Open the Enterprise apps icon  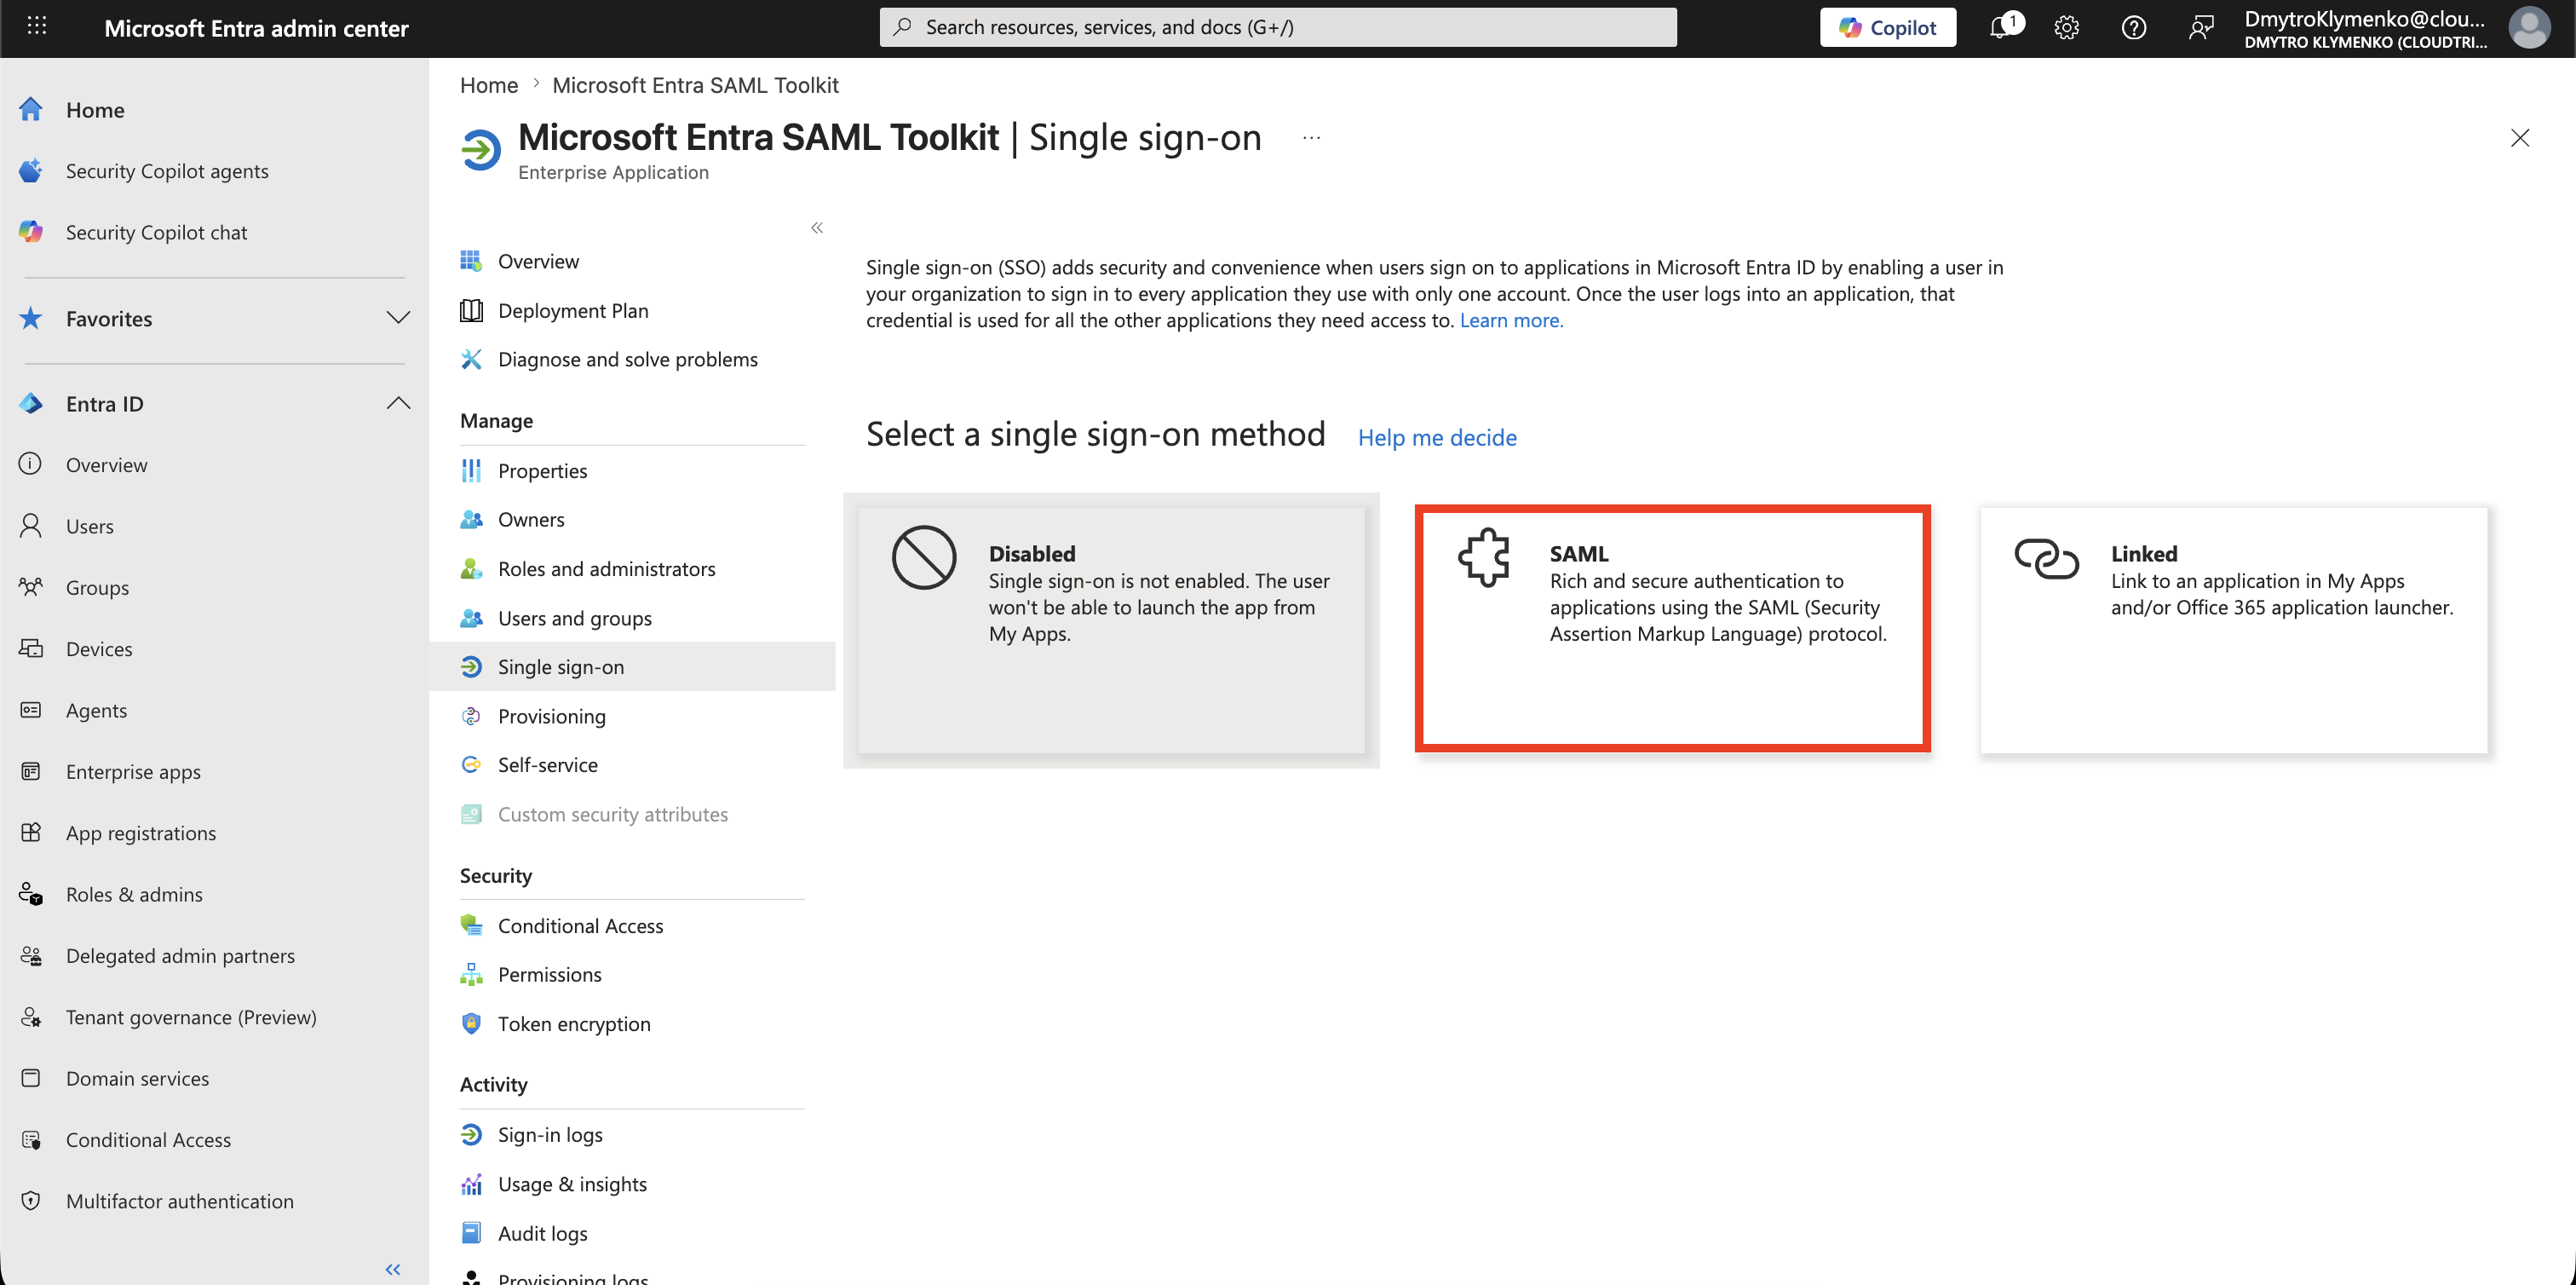[x=31, y=771]
